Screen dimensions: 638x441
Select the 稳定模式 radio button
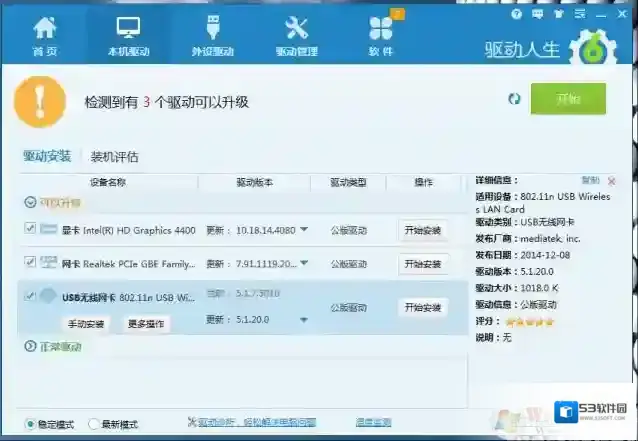point(28,424)
